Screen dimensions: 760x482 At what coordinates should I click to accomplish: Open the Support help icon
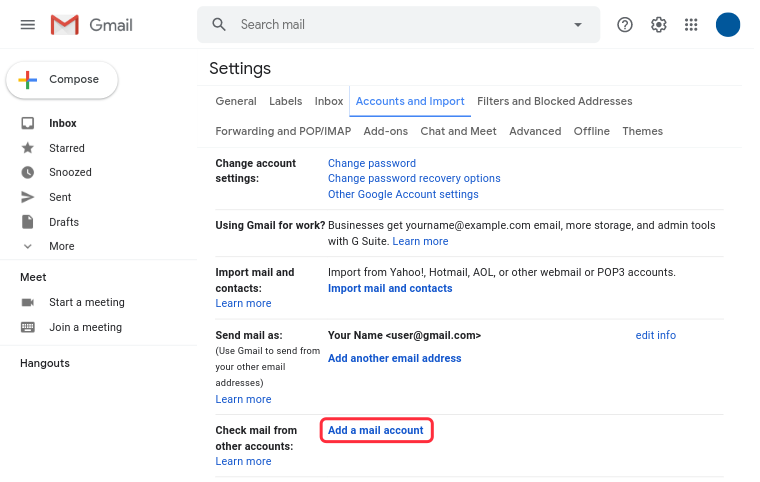[625, 25]
